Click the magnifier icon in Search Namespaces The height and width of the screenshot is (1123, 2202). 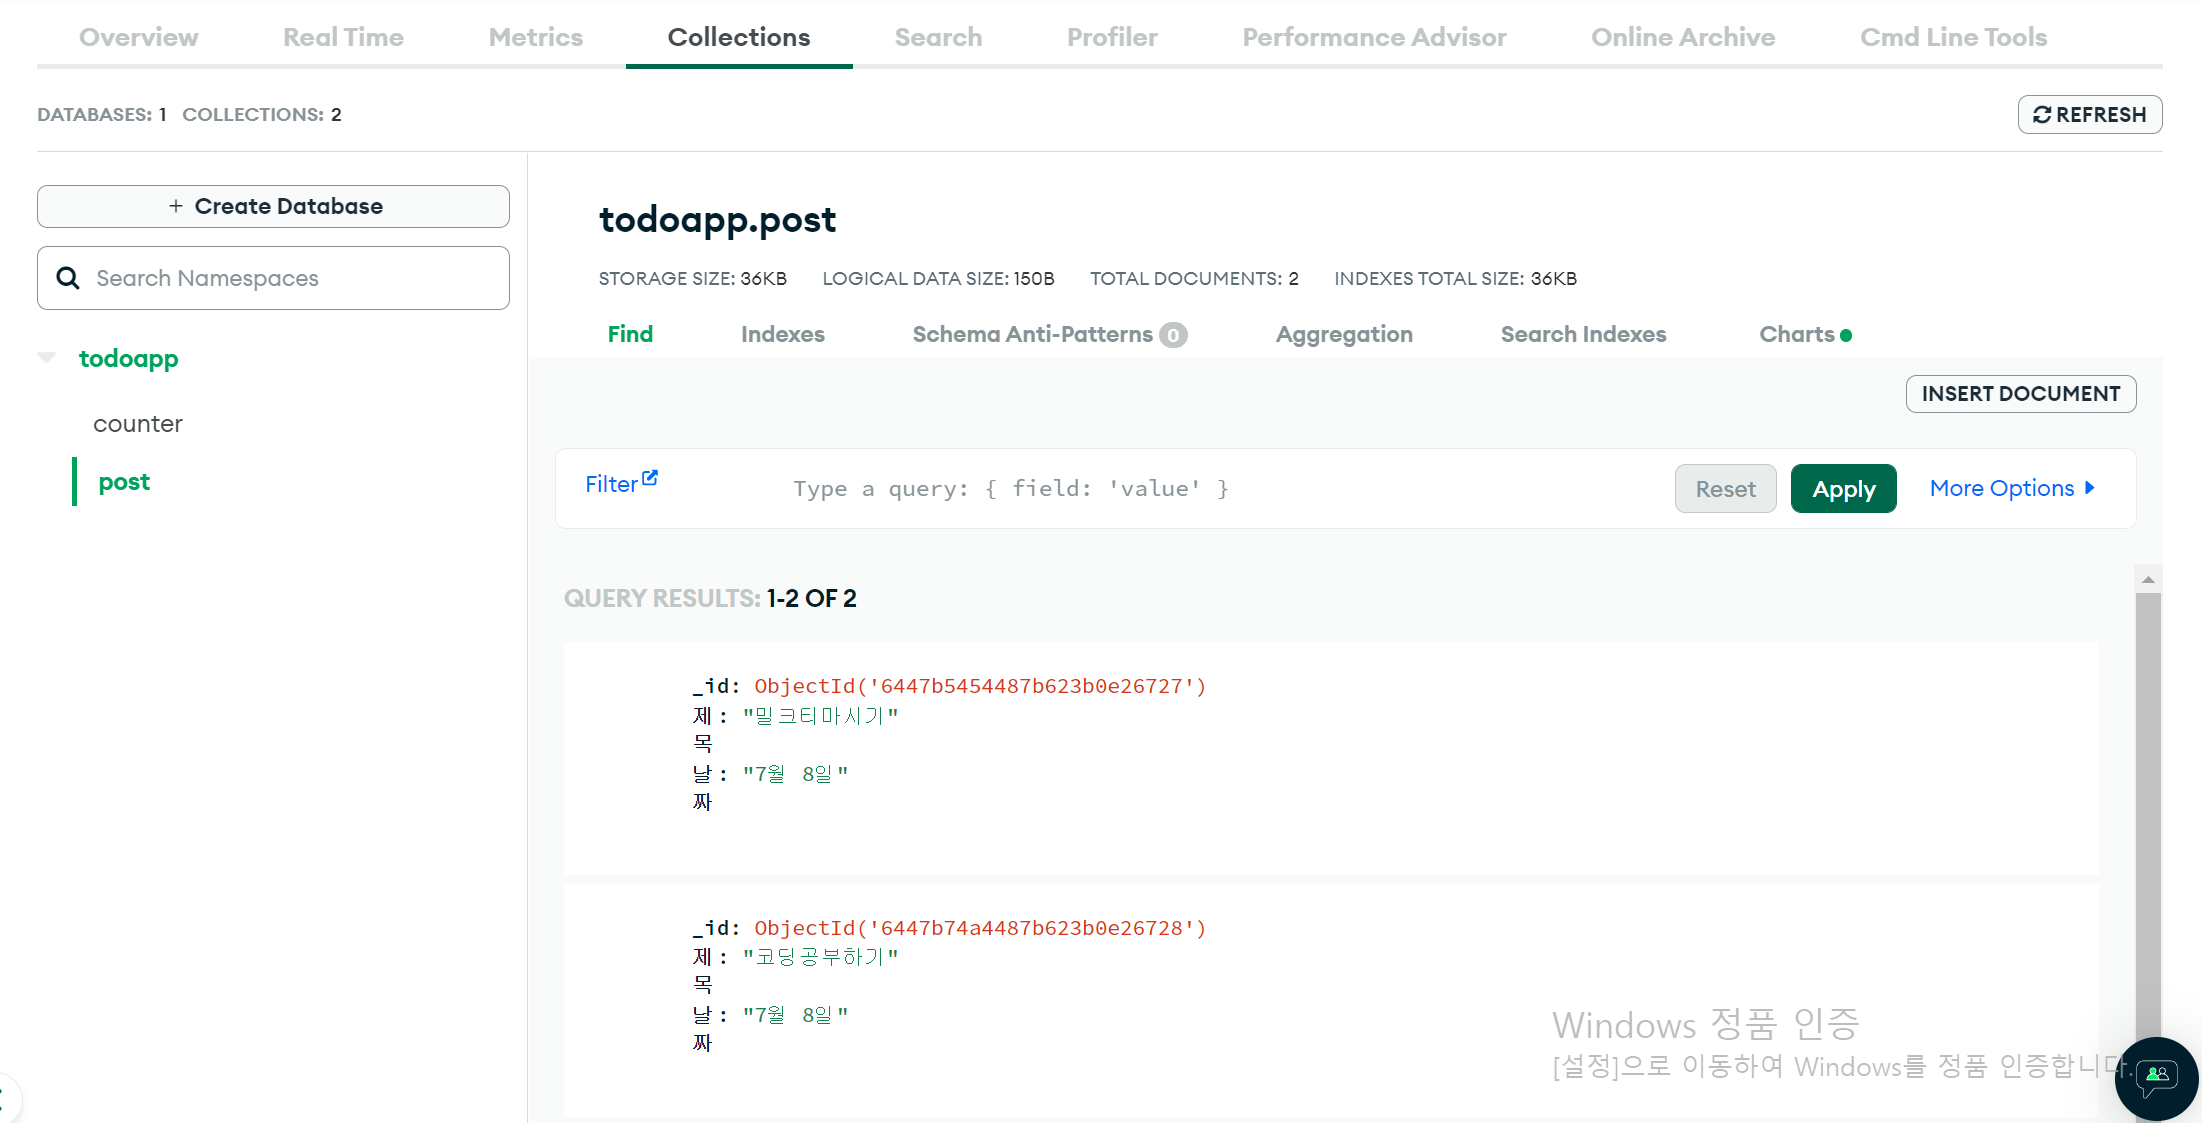pyautogui.click(x=68, y=278)
